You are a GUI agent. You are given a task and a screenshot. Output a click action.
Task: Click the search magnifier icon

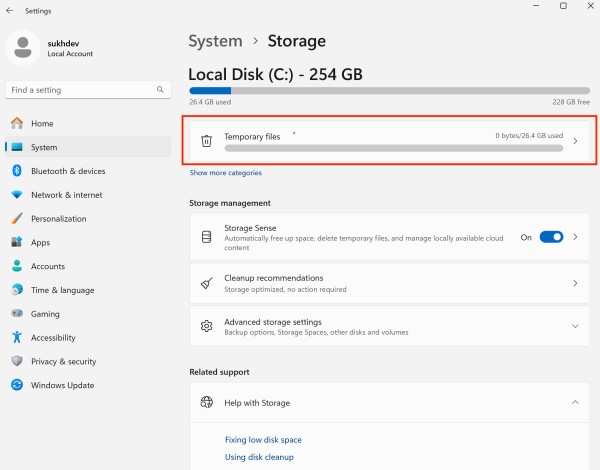click(x=161, y=90)
